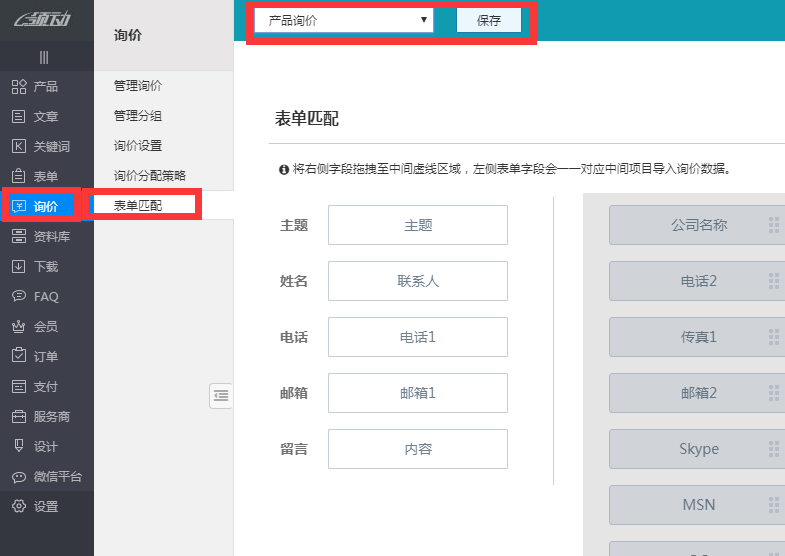Click the 微信平台 WeChat icon
The width and height of the screenshot is (785, 556).
tap(18, 477)
